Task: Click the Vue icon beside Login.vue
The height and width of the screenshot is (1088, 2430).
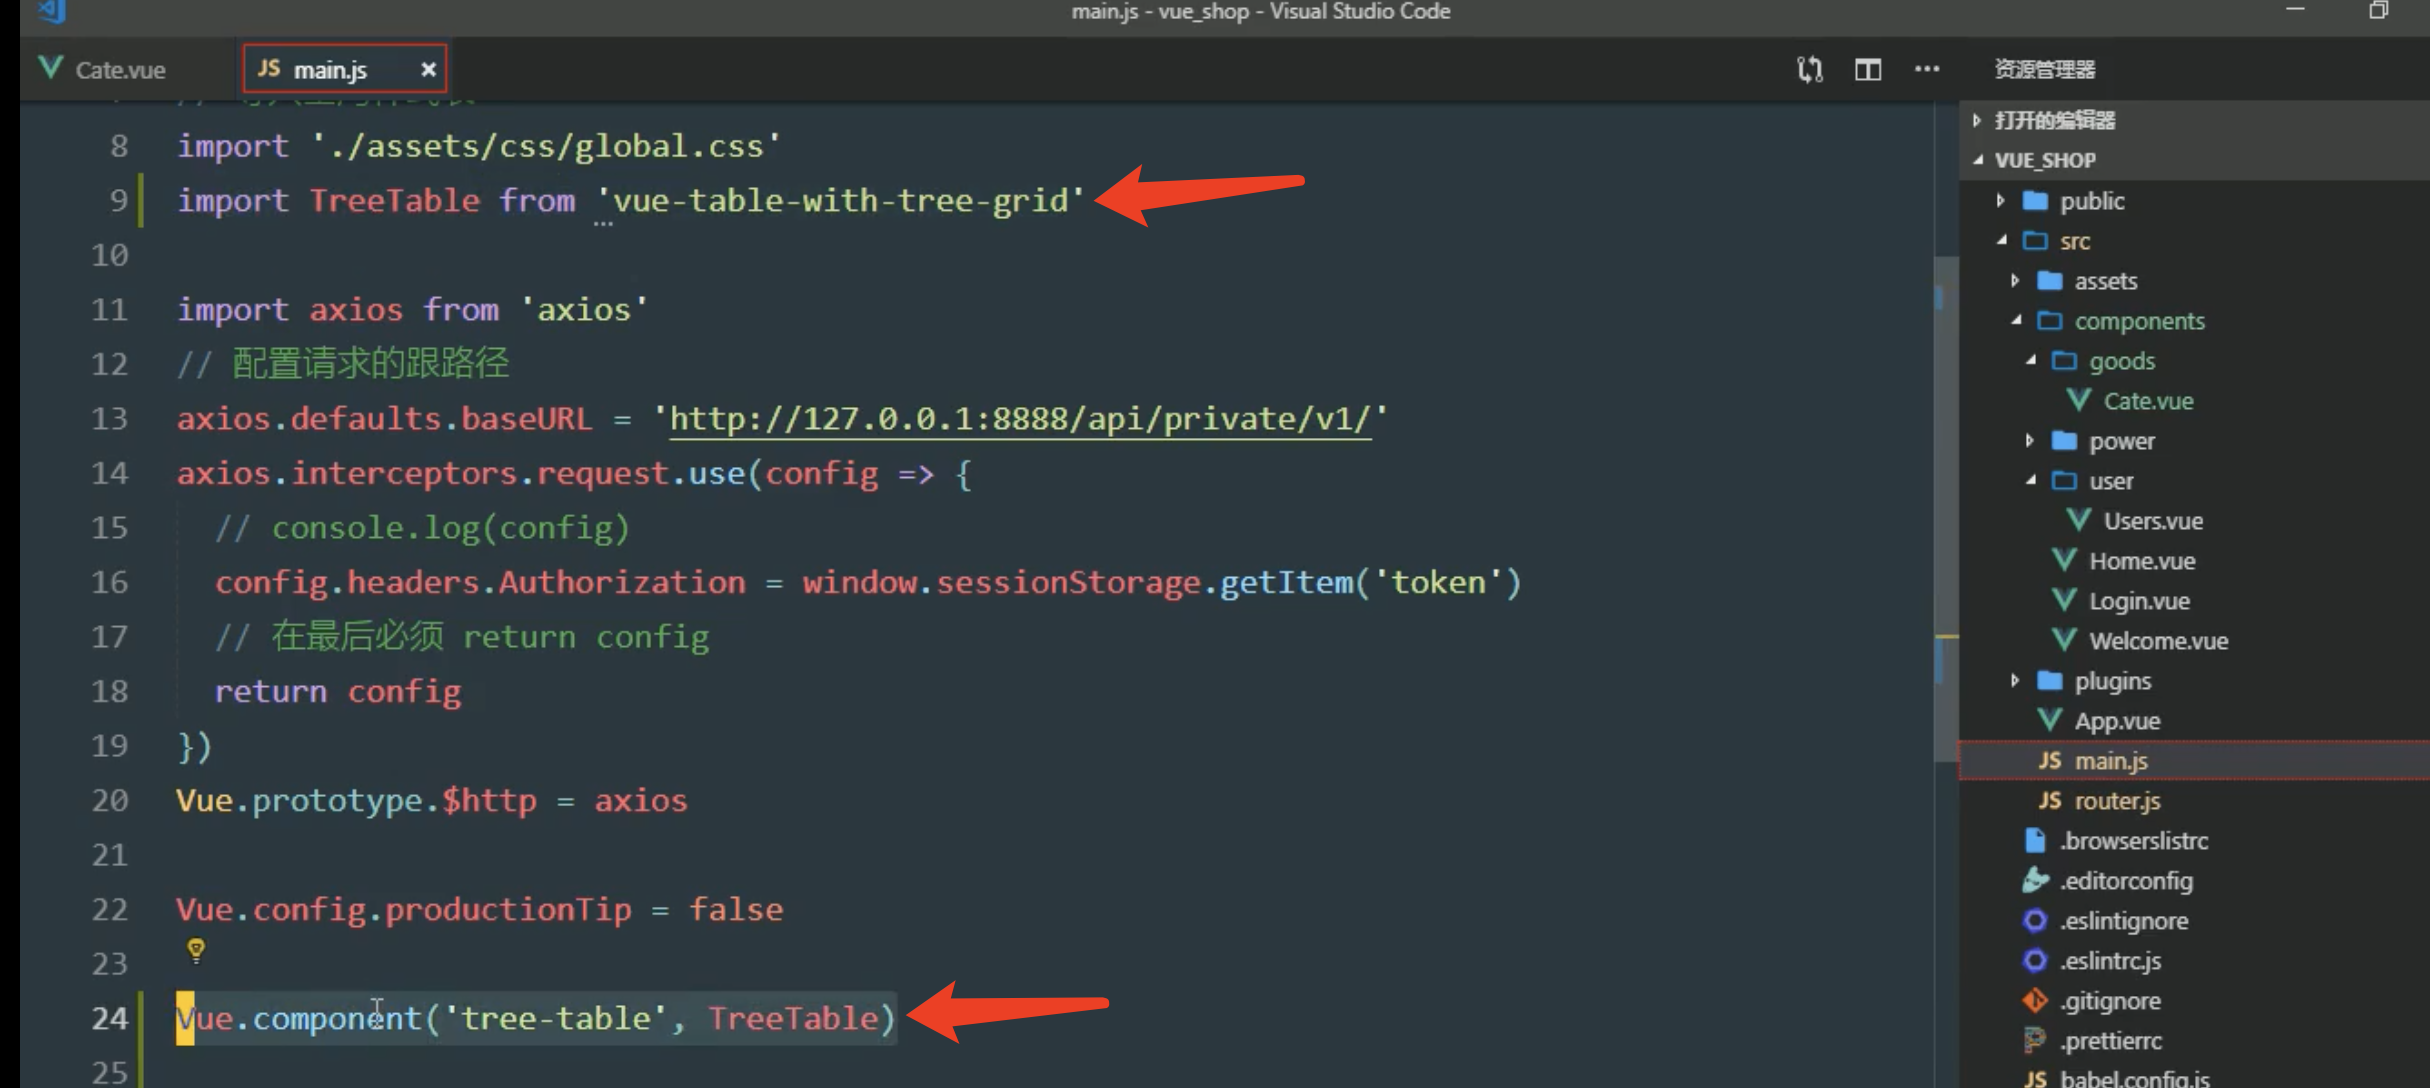Action: point(2064,600)
